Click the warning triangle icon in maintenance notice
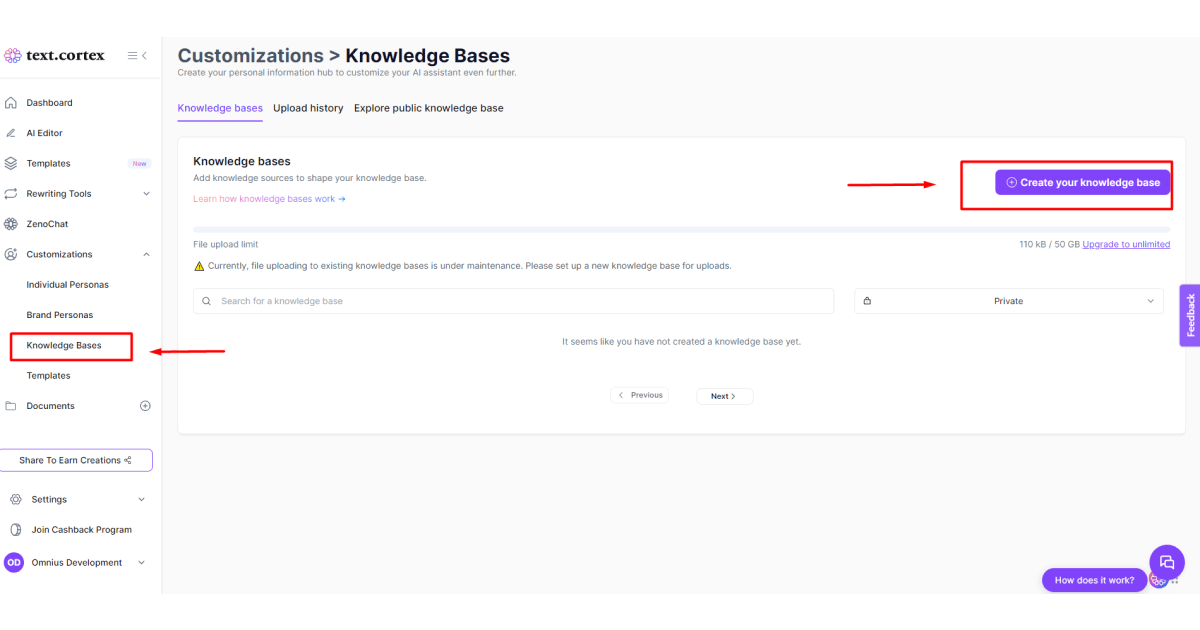This screenshot has height=630, width=1200. tap(199, 266)
